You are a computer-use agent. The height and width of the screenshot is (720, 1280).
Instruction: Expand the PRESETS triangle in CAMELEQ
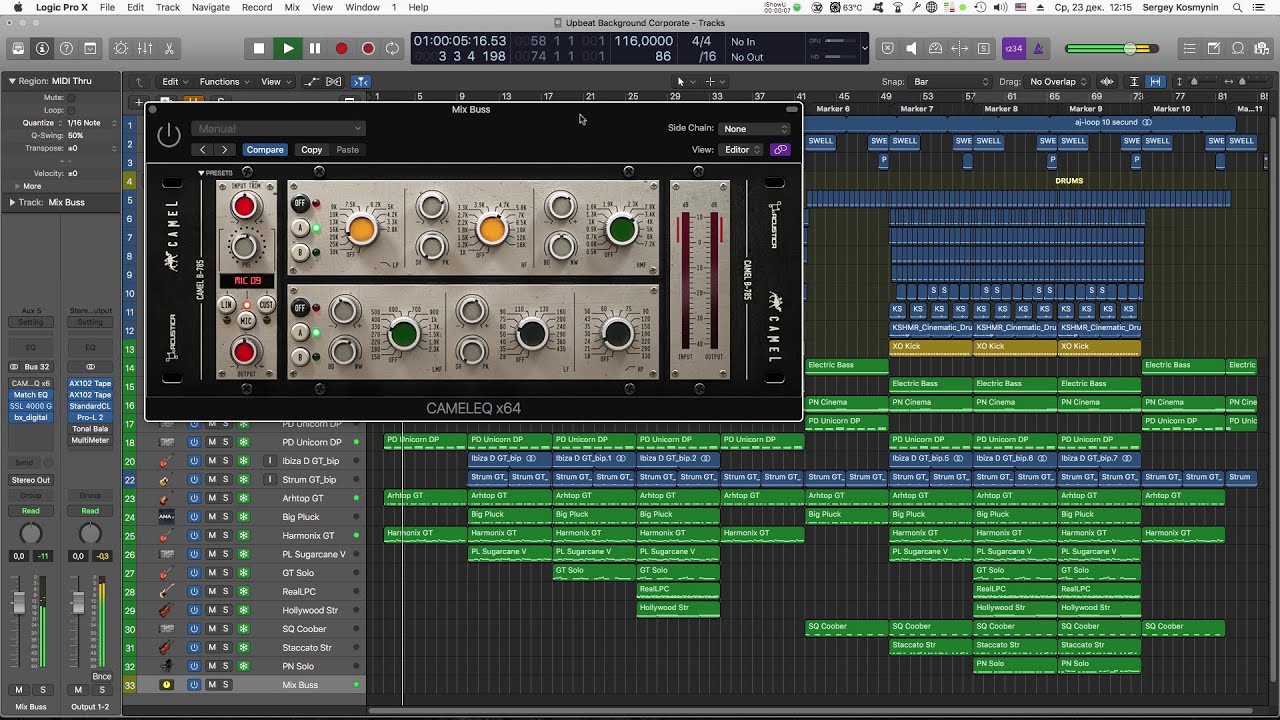click(201, 173)
